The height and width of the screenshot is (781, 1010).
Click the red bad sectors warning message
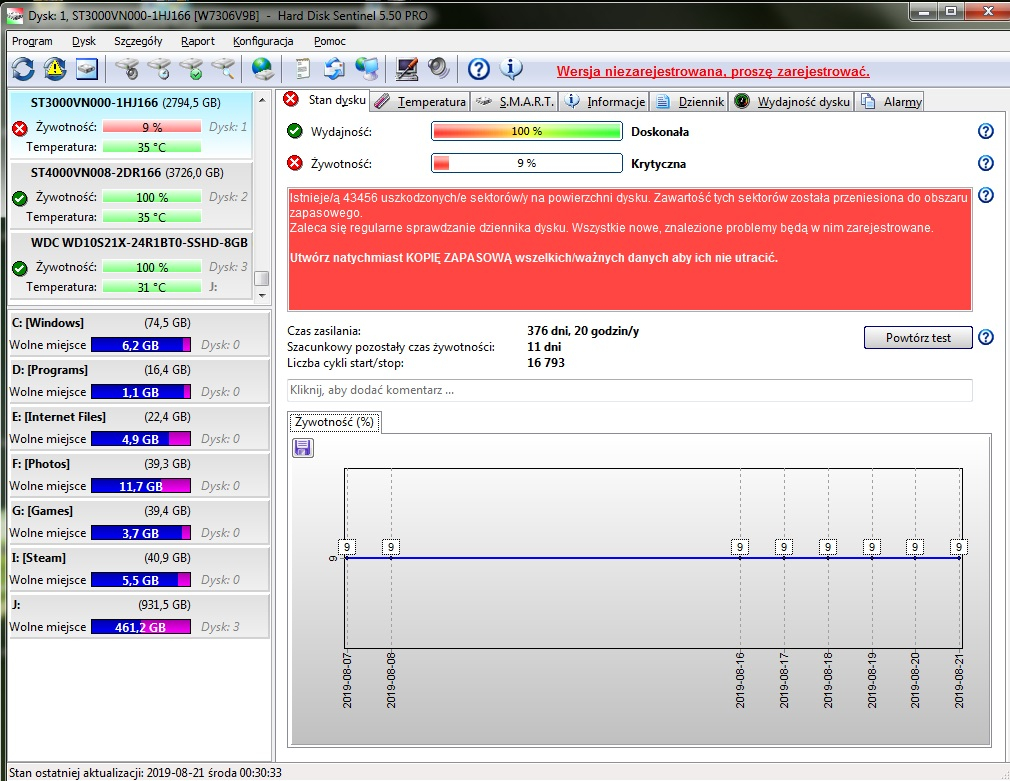629,249
